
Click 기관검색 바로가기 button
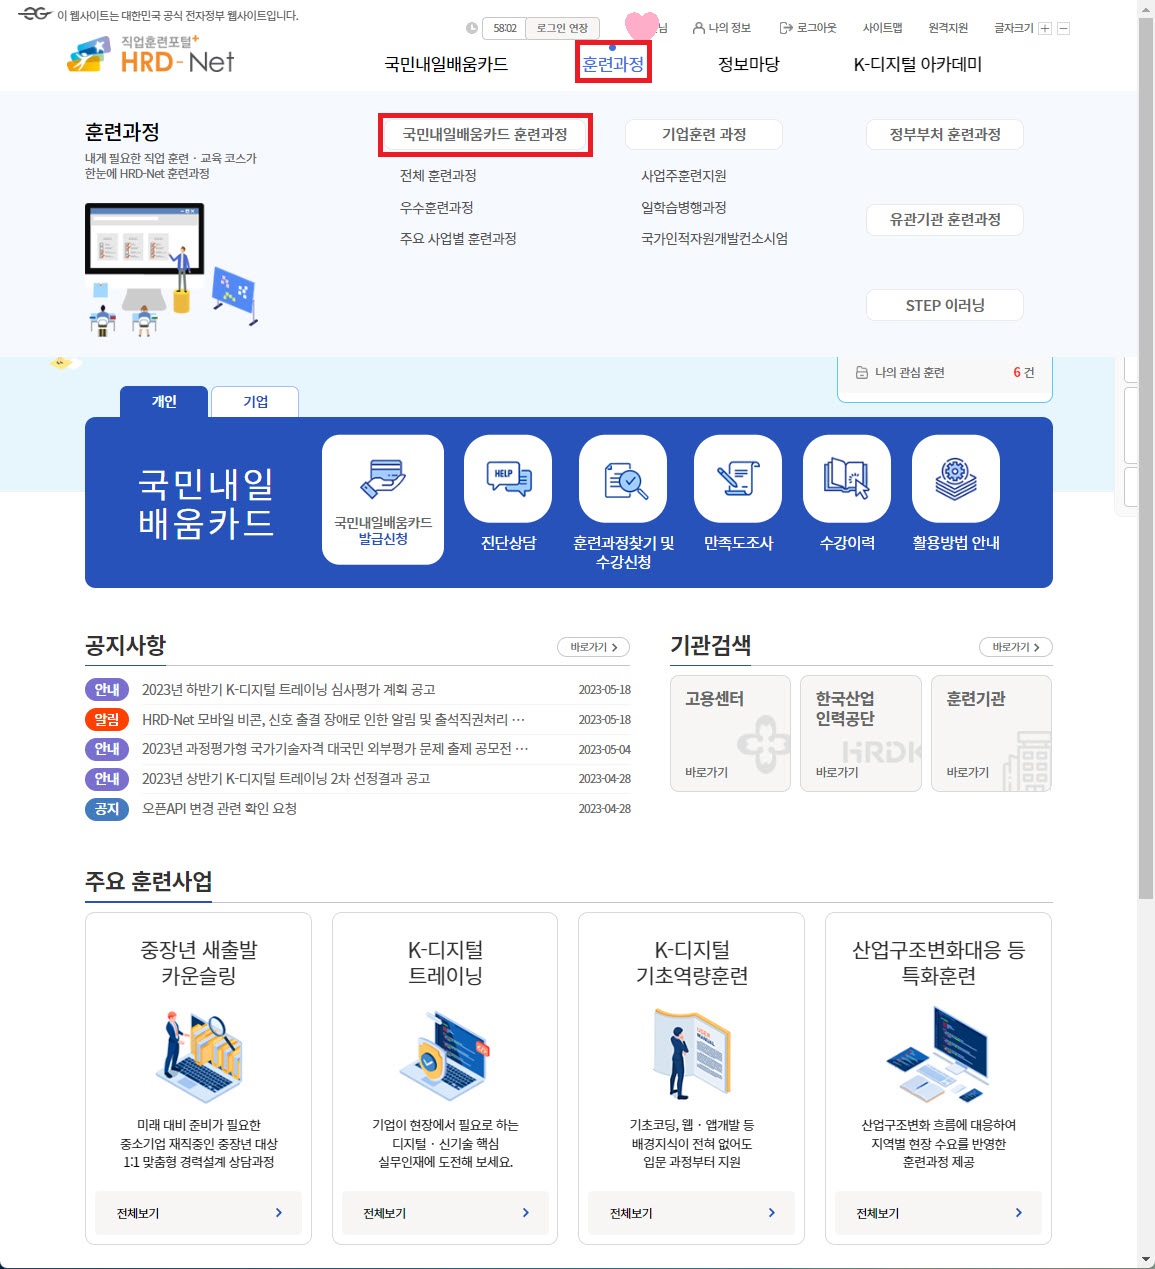point(1016,647)
